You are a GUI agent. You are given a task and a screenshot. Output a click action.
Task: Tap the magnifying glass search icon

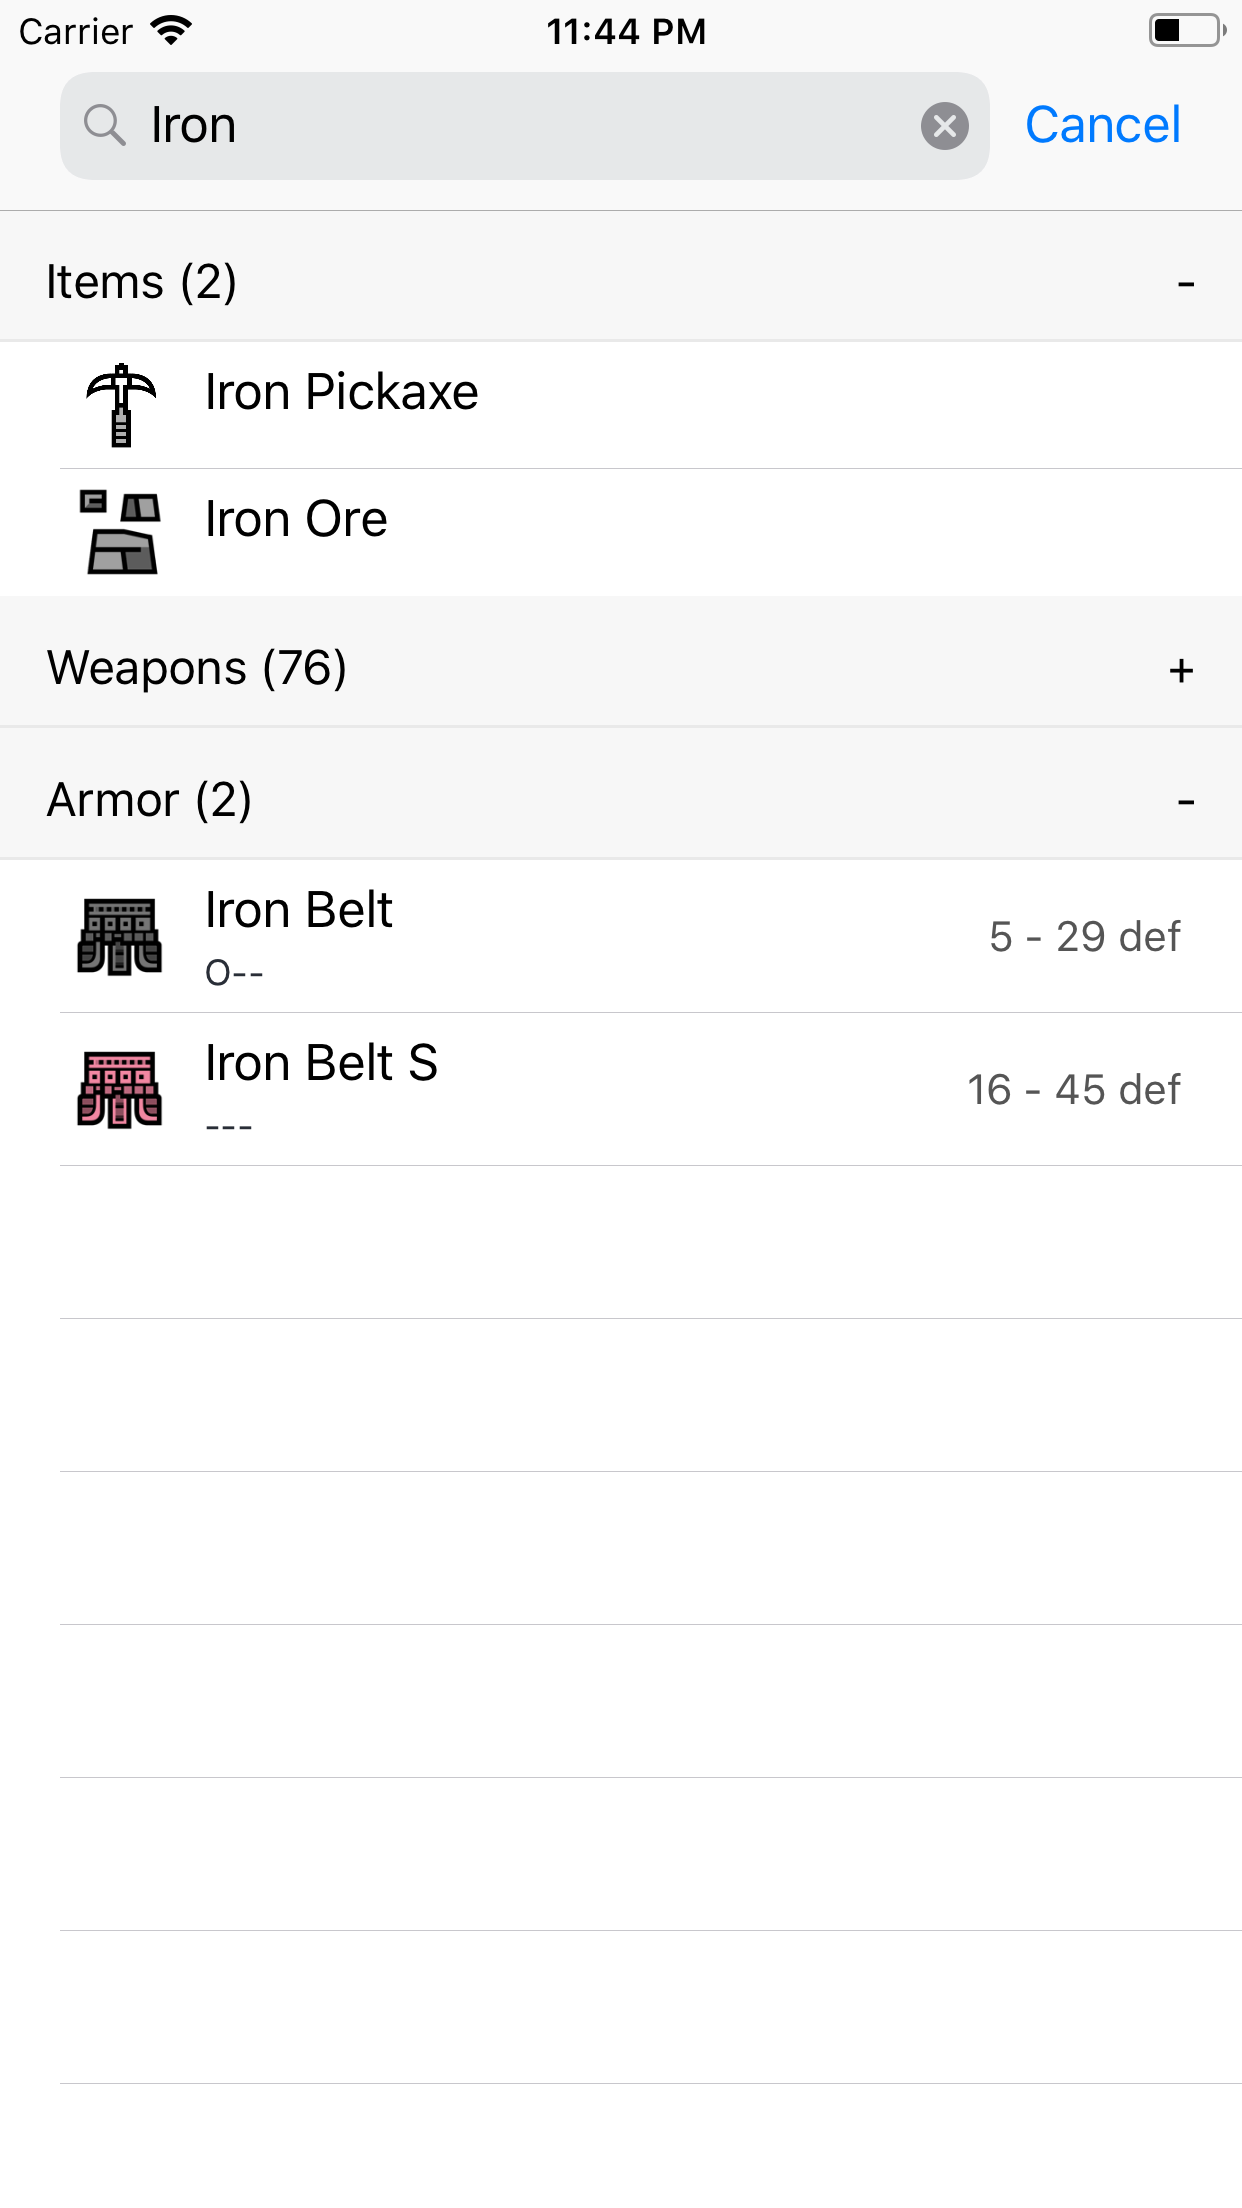pos(104,126)
